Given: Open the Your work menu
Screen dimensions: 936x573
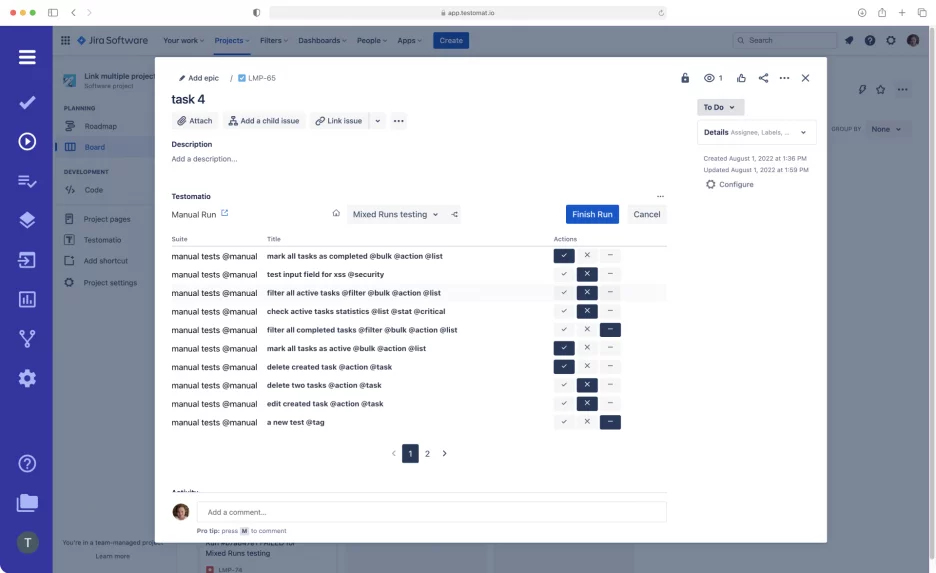Looking at the screenshot, I should [183, 41].
